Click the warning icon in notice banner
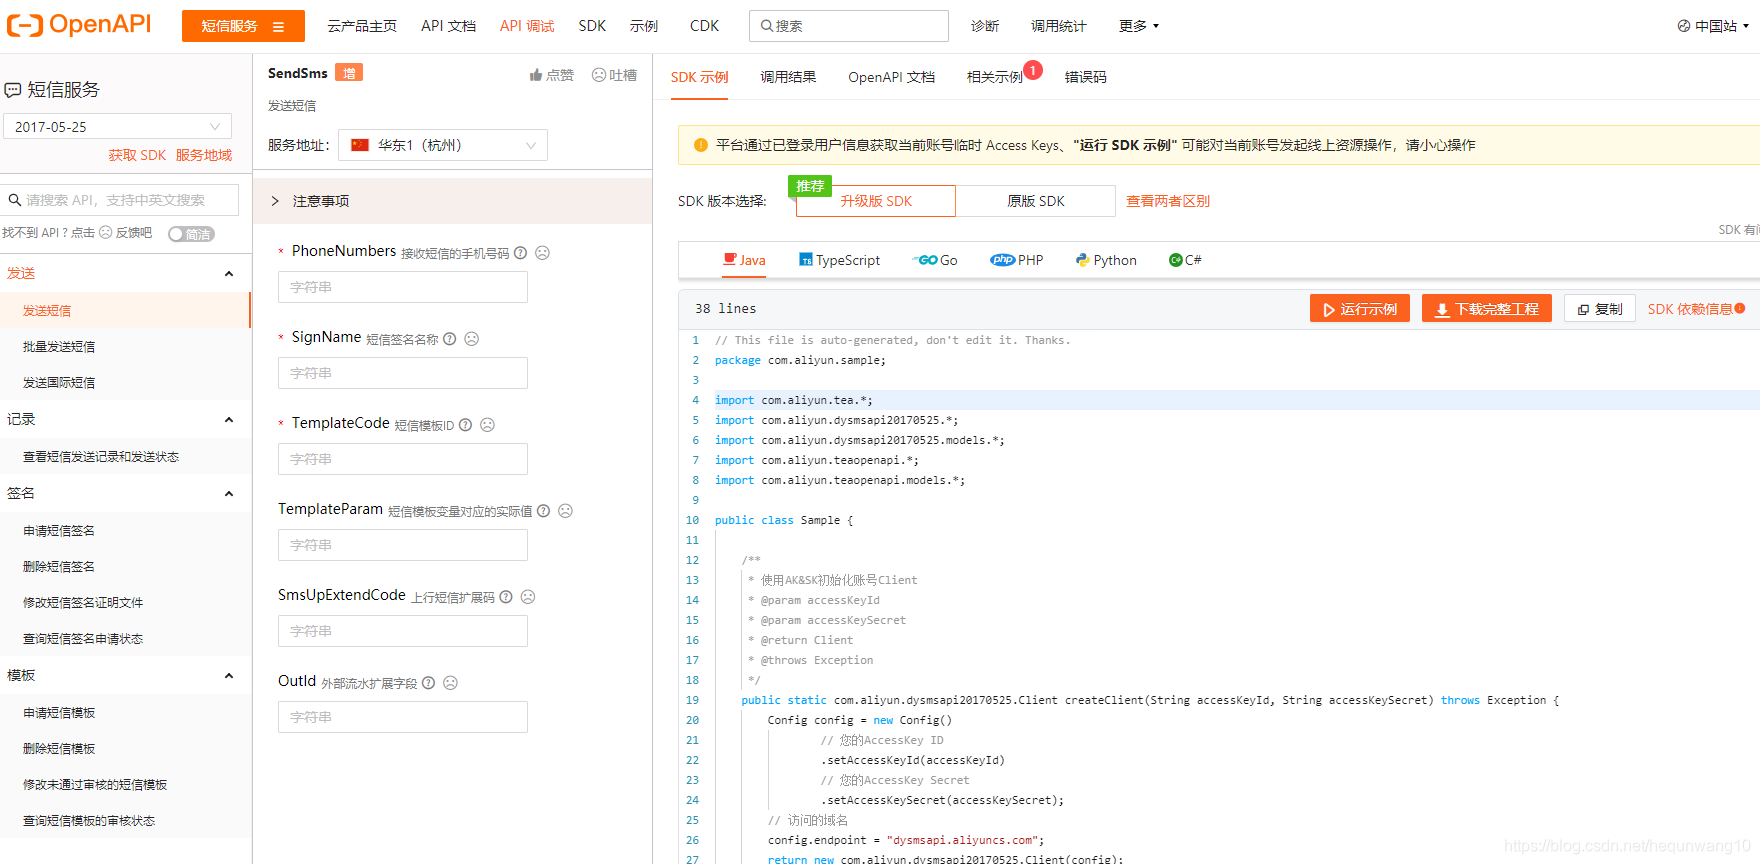The width and height of the screenshot is (1760, 864). [x=700, y=145]
